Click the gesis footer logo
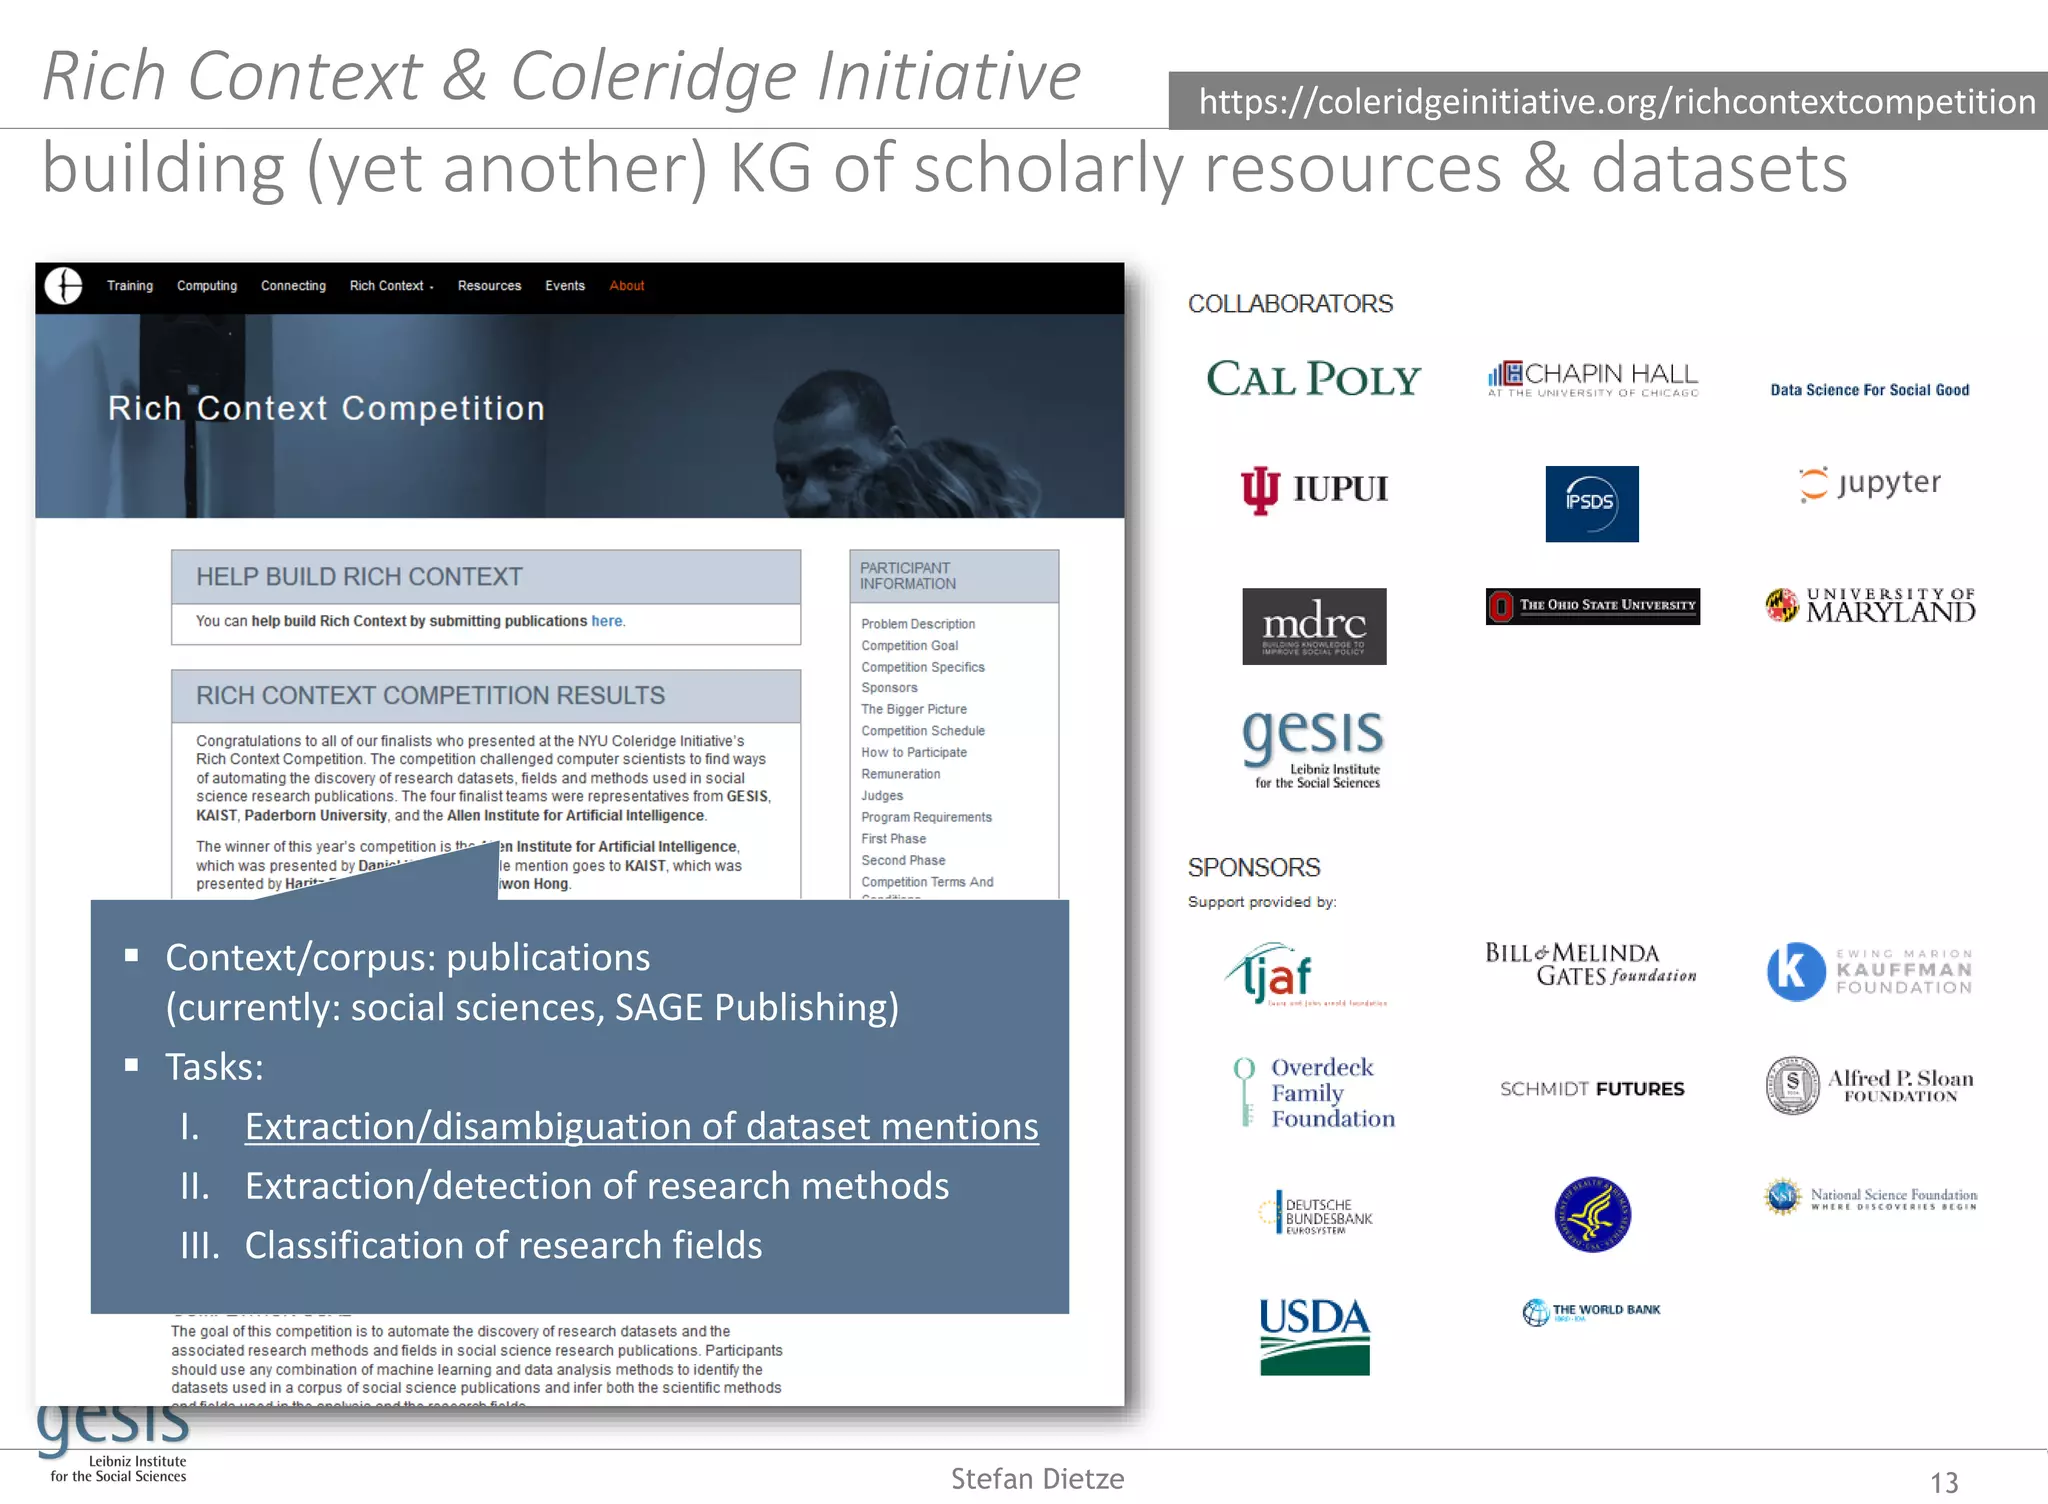The image size is (2048, 1504). click(x=113, y=1445)
